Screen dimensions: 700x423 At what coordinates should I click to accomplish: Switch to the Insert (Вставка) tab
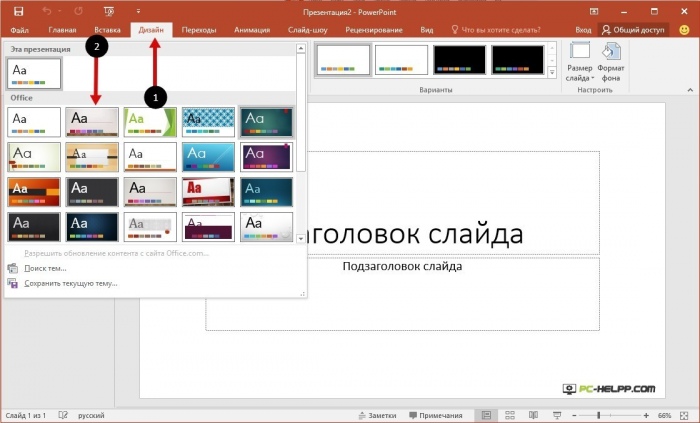click(107, 30)
